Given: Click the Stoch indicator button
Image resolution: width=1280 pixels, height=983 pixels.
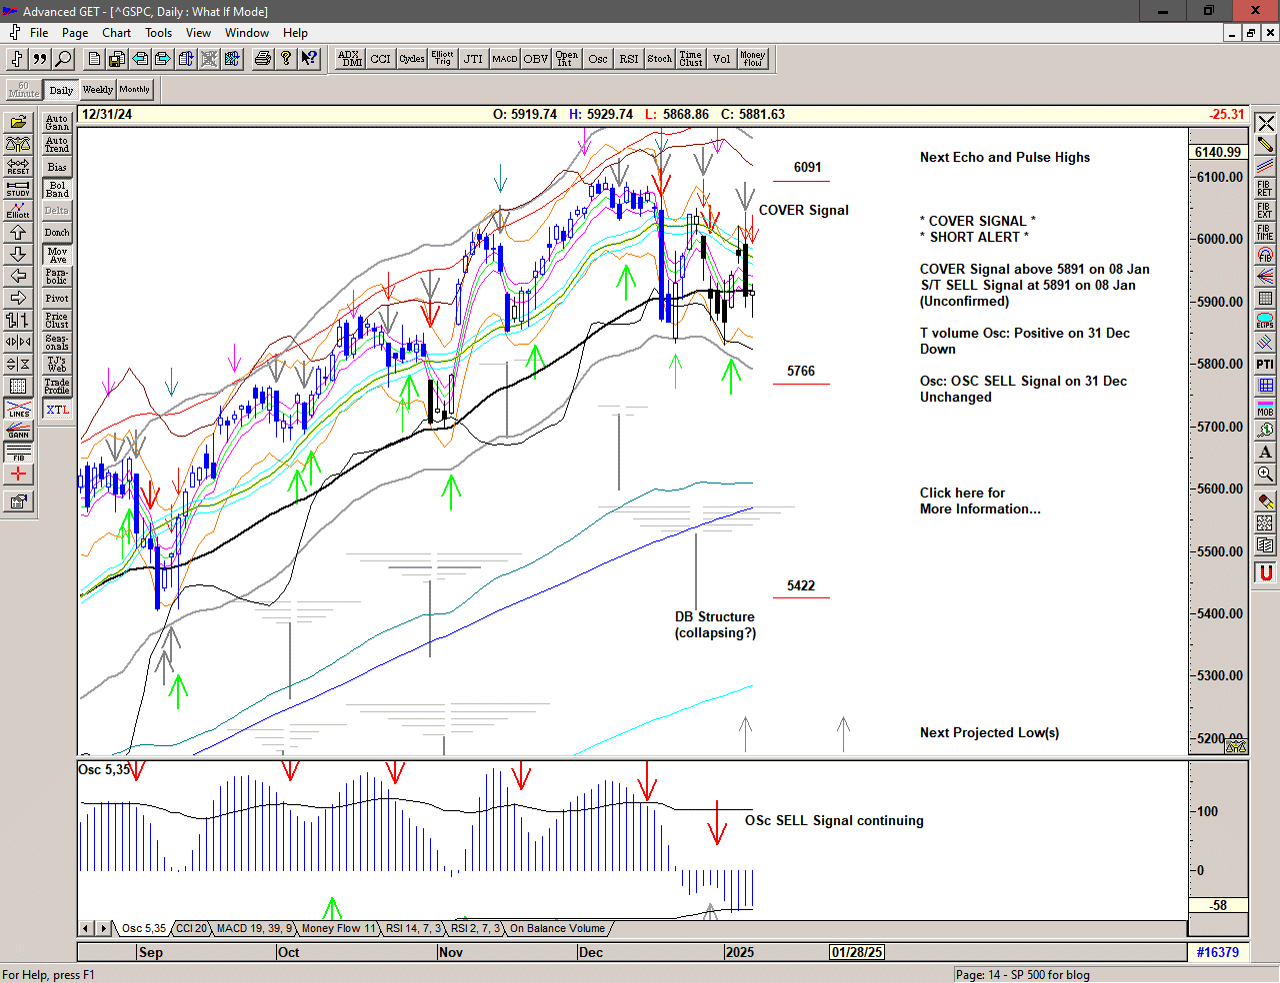Looking at the screenshot, I should point(659,59).
